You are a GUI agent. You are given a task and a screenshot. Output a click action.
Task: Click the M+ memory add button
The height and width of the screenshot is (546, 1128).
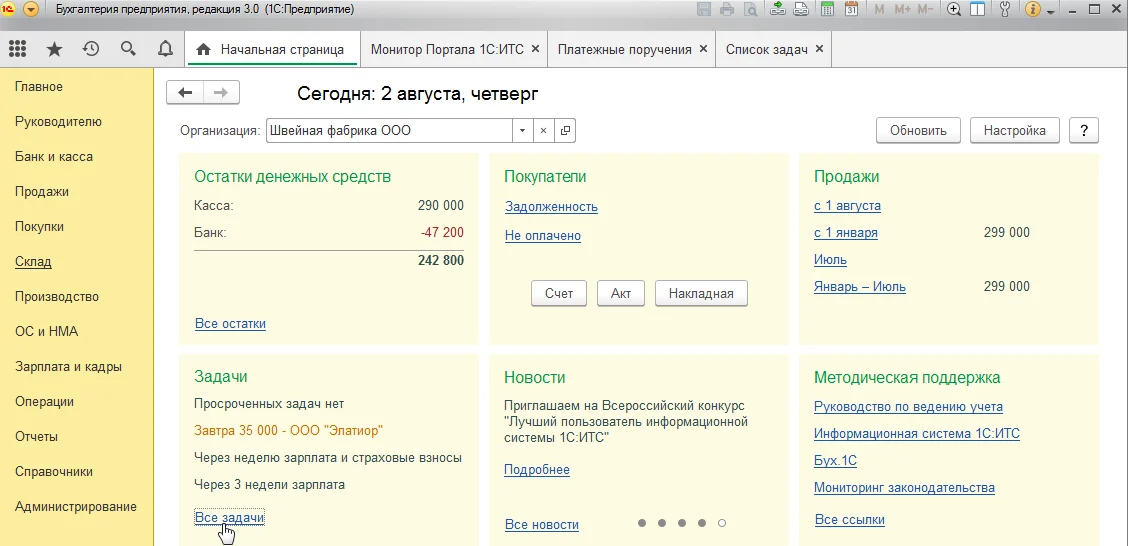click(902, 9)
